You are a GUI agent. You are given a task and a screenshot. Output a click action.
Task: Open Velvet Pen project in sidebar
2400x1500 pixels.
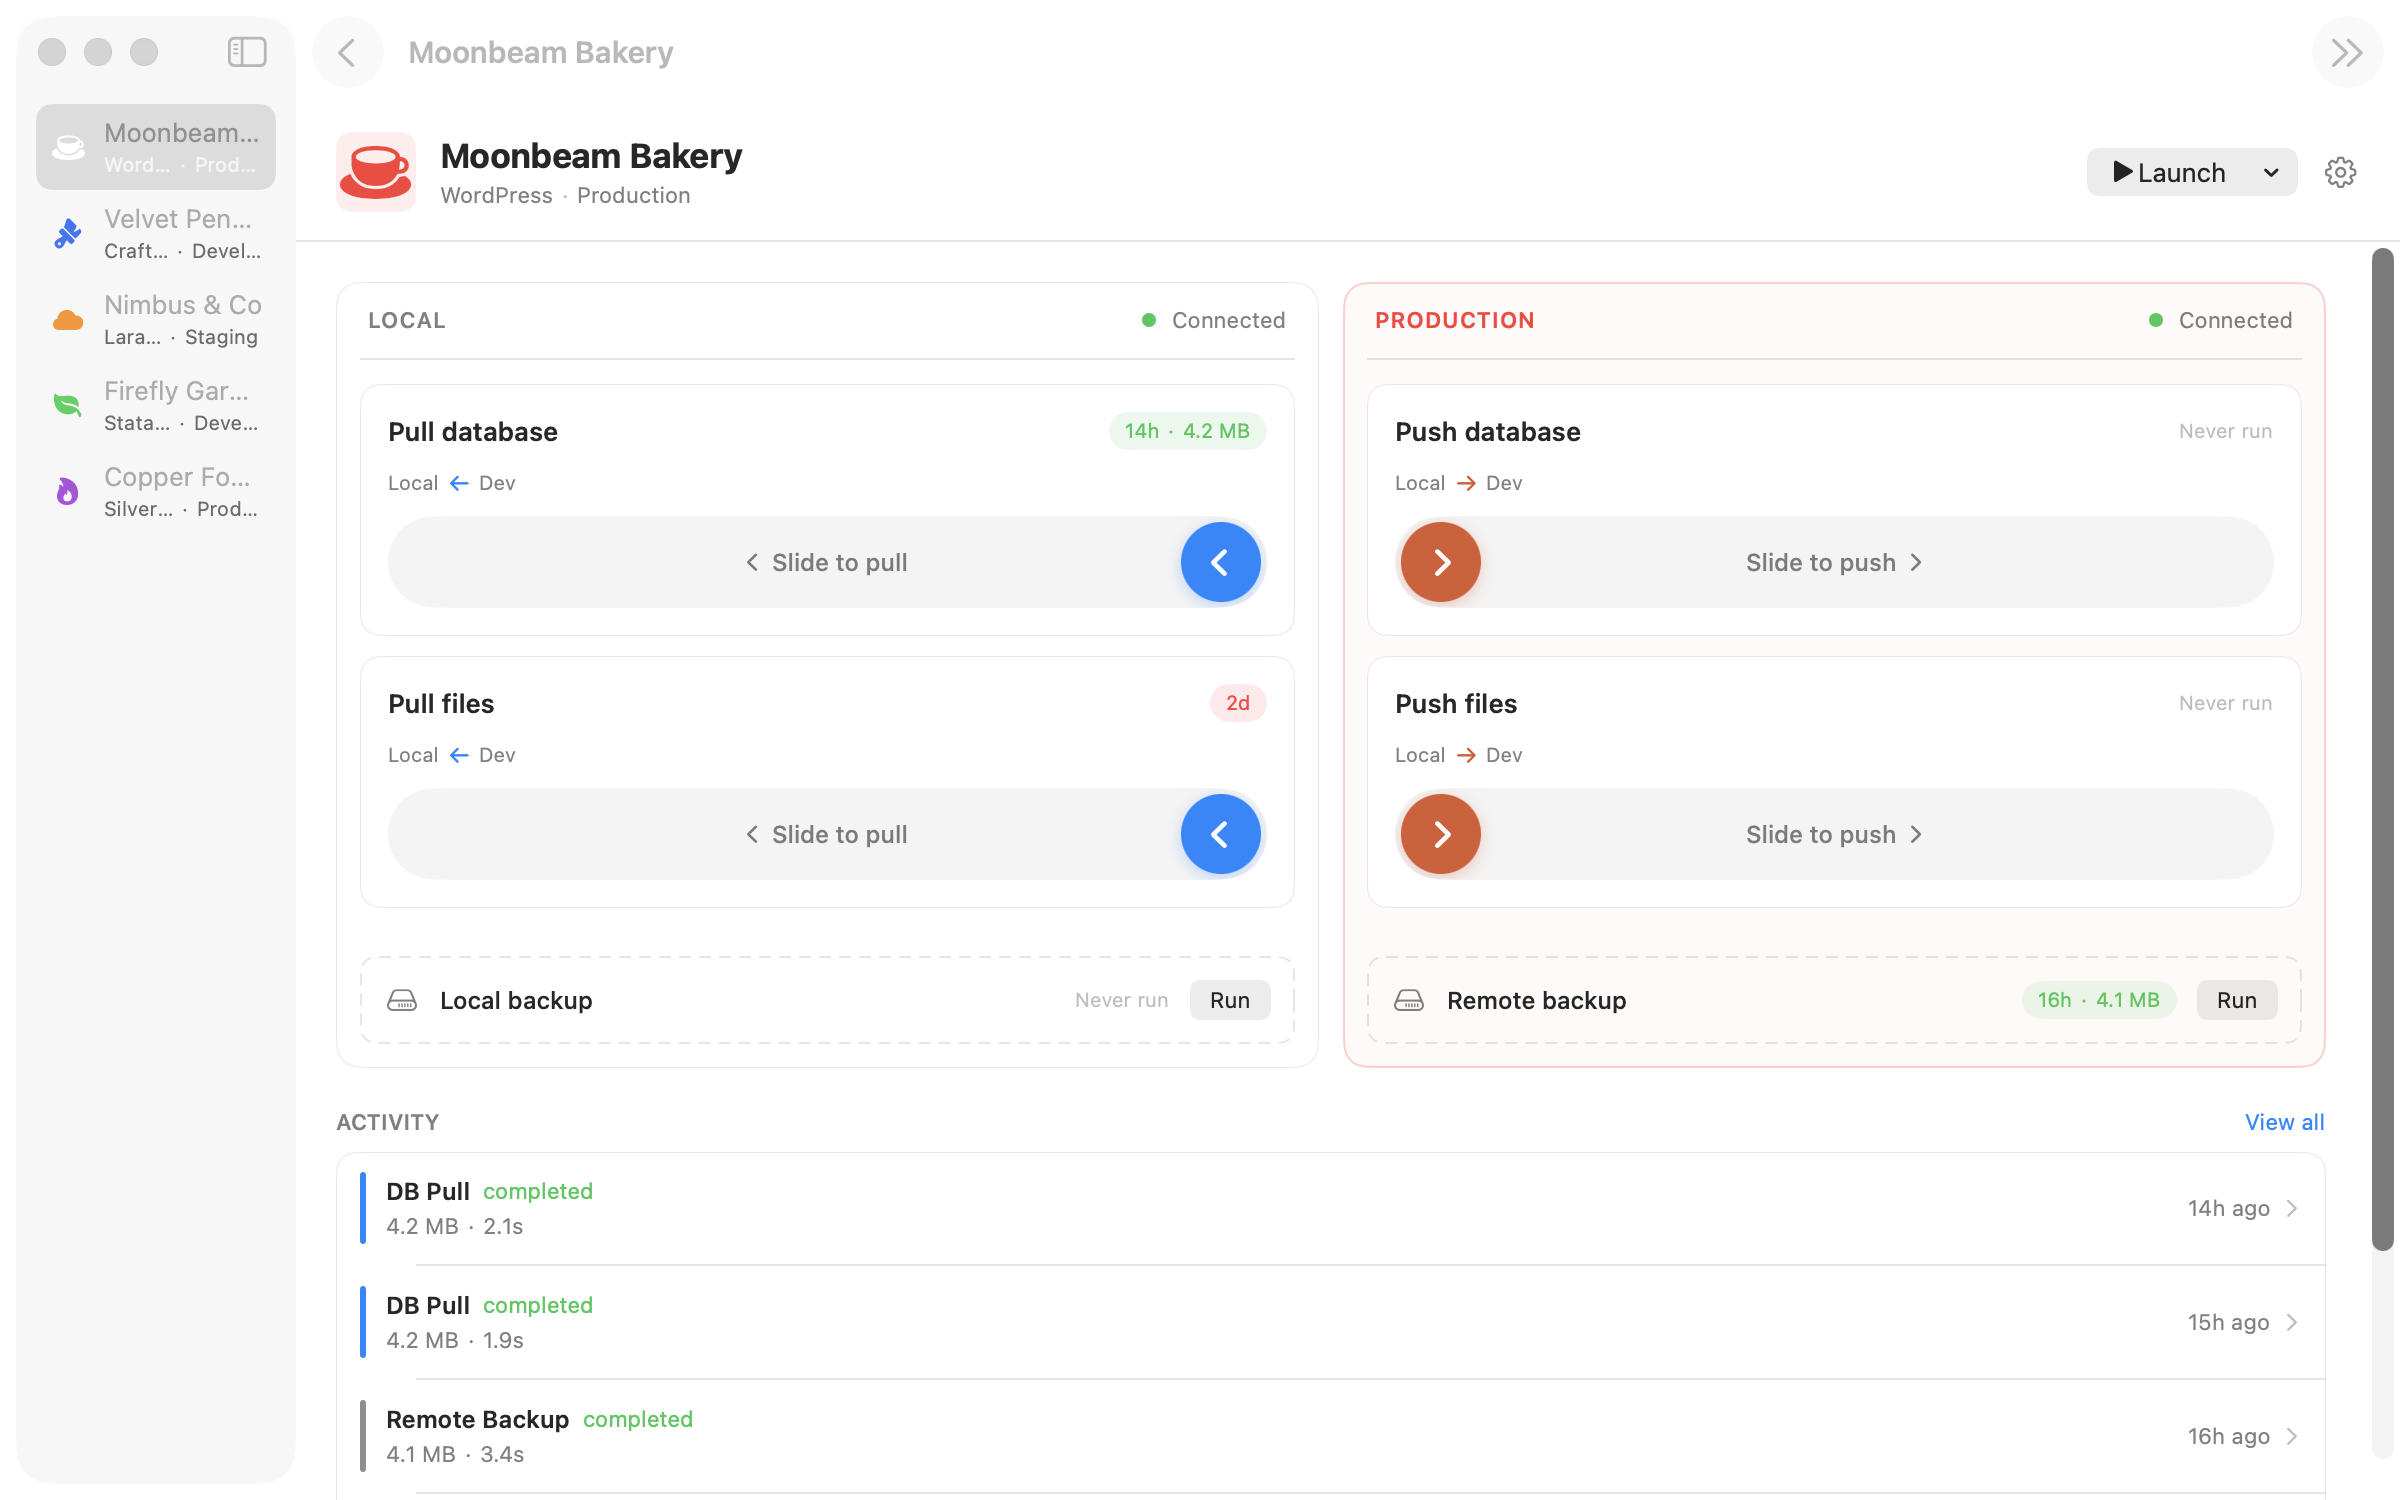(x=156, y=234)
